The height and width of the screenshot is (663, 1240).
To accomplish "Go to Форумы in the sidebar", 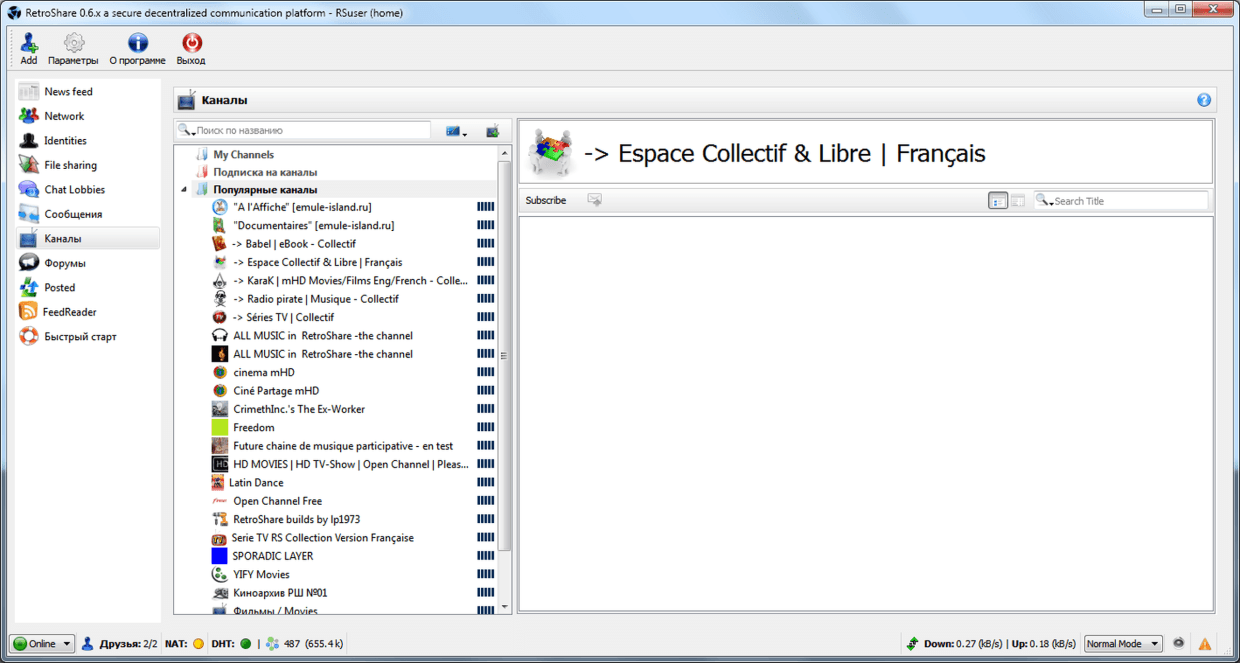I will coord(65,263).
